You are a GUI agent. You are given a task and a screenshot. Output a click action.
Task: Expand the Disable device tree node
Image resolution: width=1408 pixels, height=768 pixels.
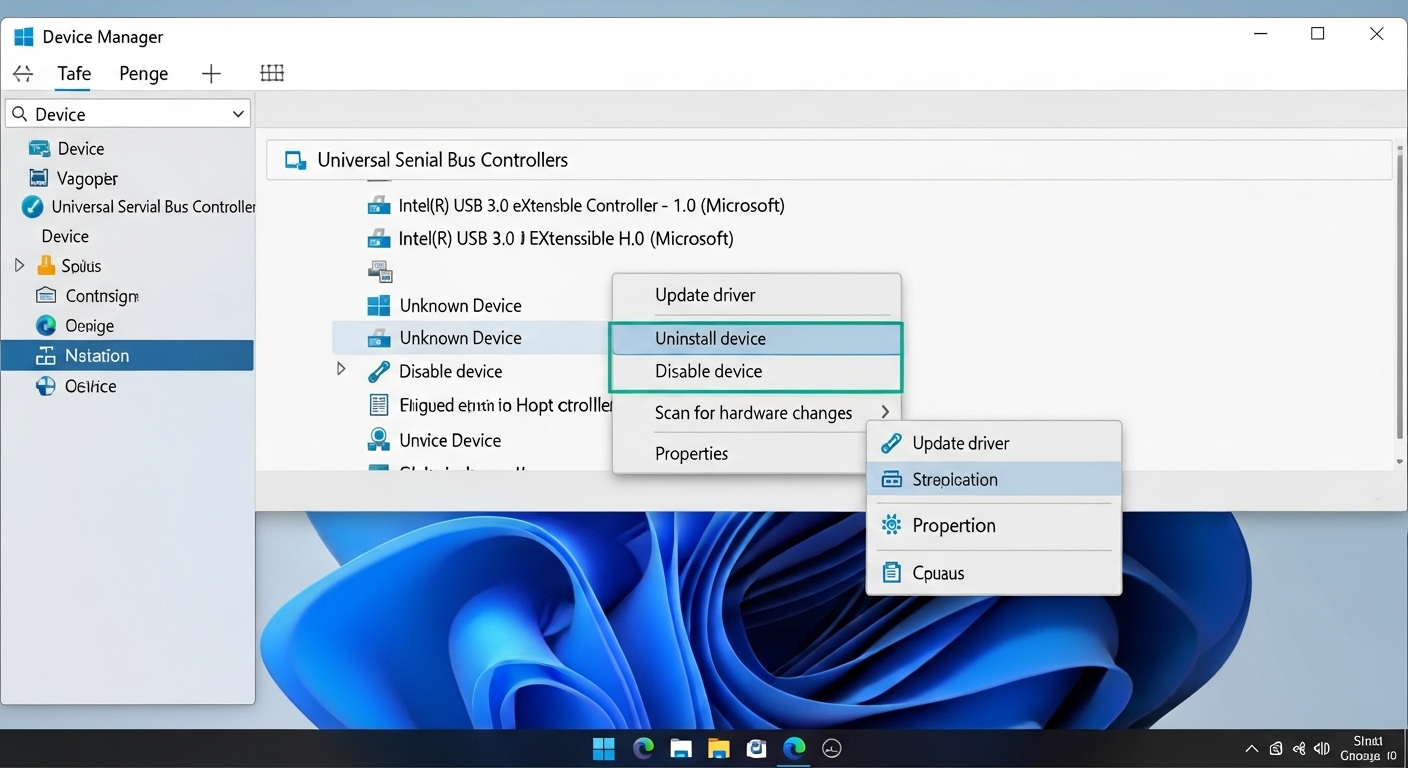(x=341, y=369)
